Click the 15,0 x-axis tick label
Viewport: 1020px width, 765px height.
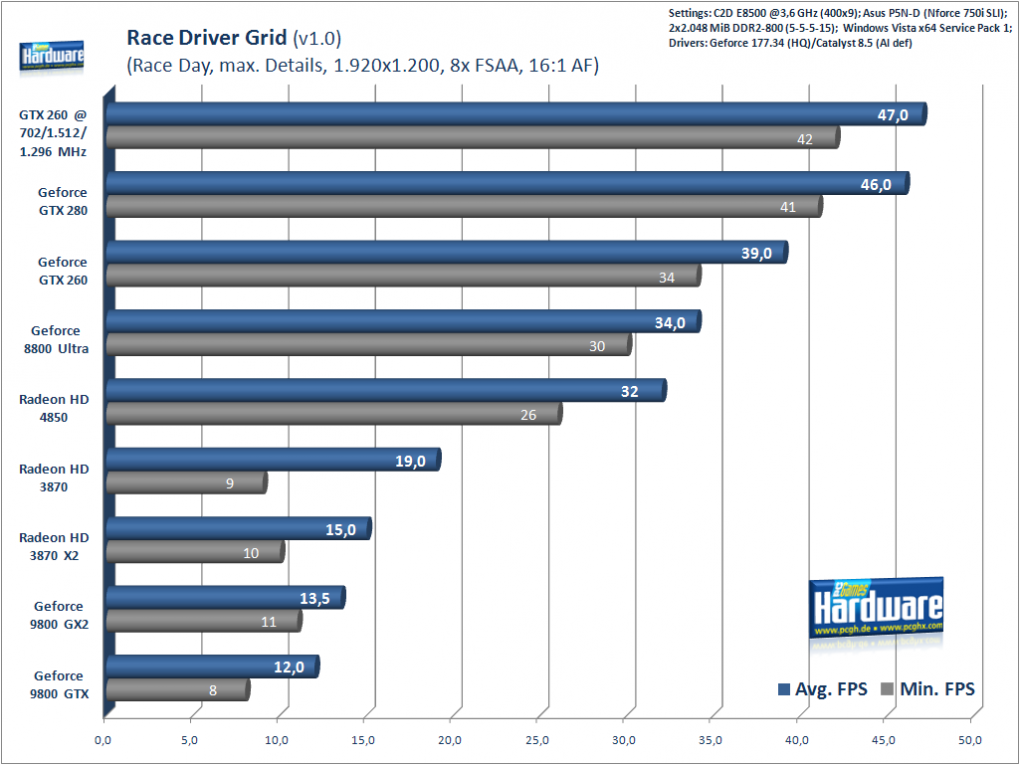[x=363, y=740]
